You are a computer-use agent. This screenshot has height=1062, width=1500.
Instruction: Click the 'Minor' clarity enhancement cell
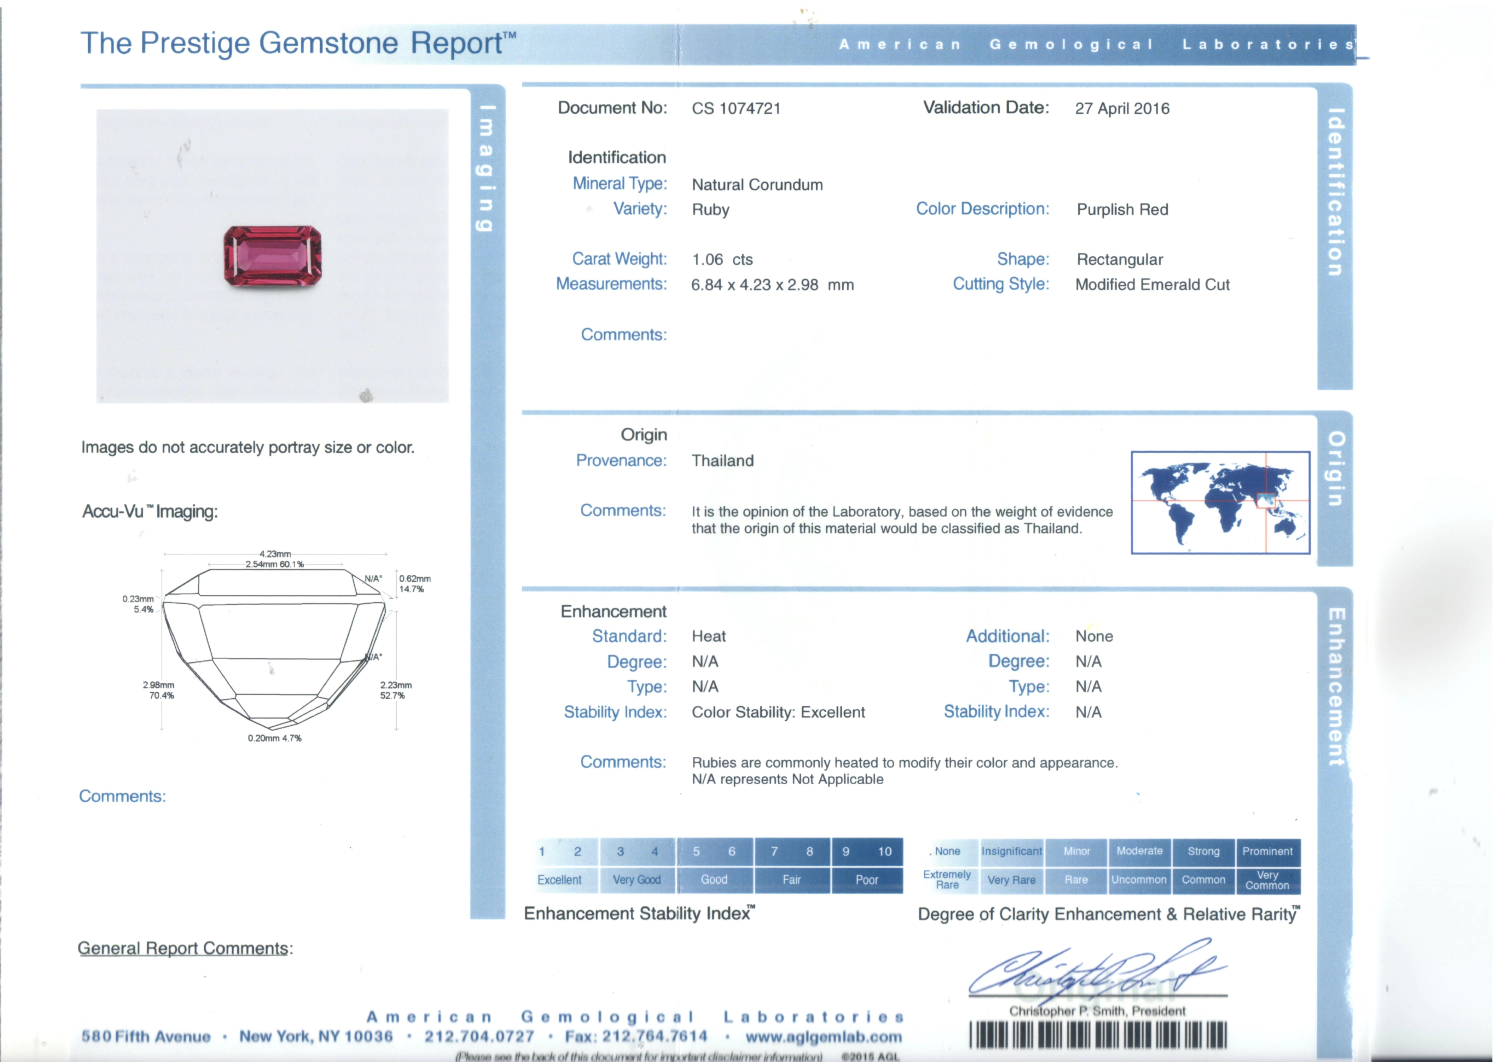(x=1077, y=851)
